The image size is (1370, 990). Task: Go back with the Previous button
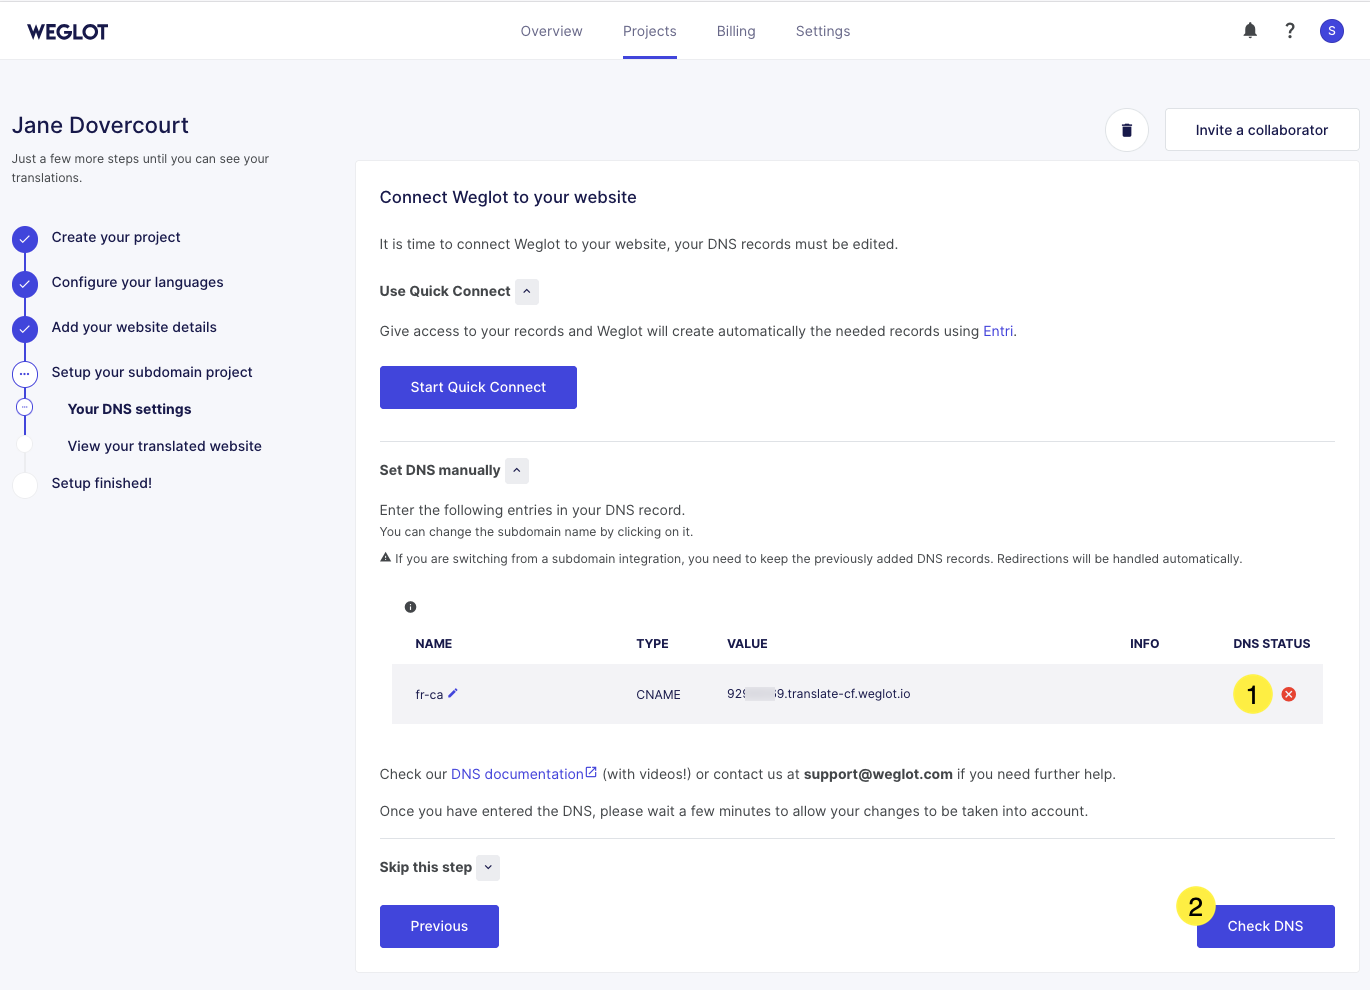439,926
